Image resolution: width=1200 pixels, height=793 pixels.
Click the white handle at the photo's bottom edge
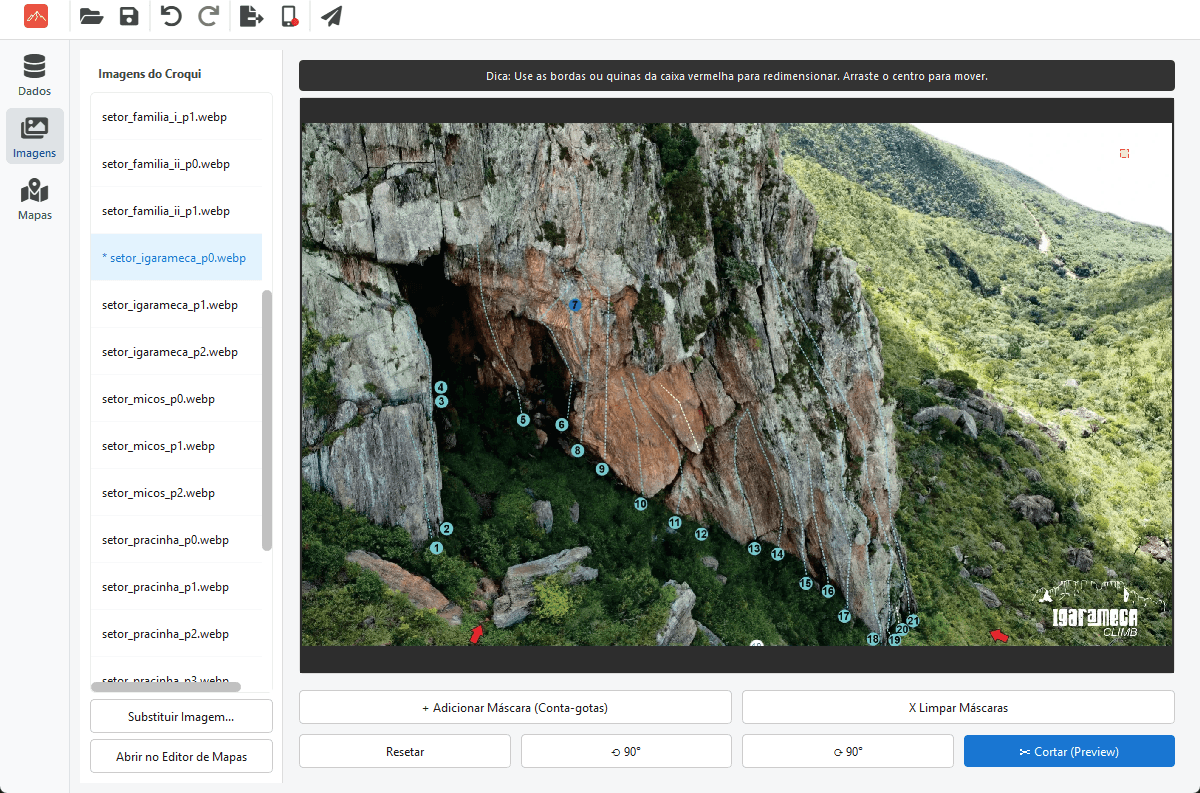(x=757, y=645)
